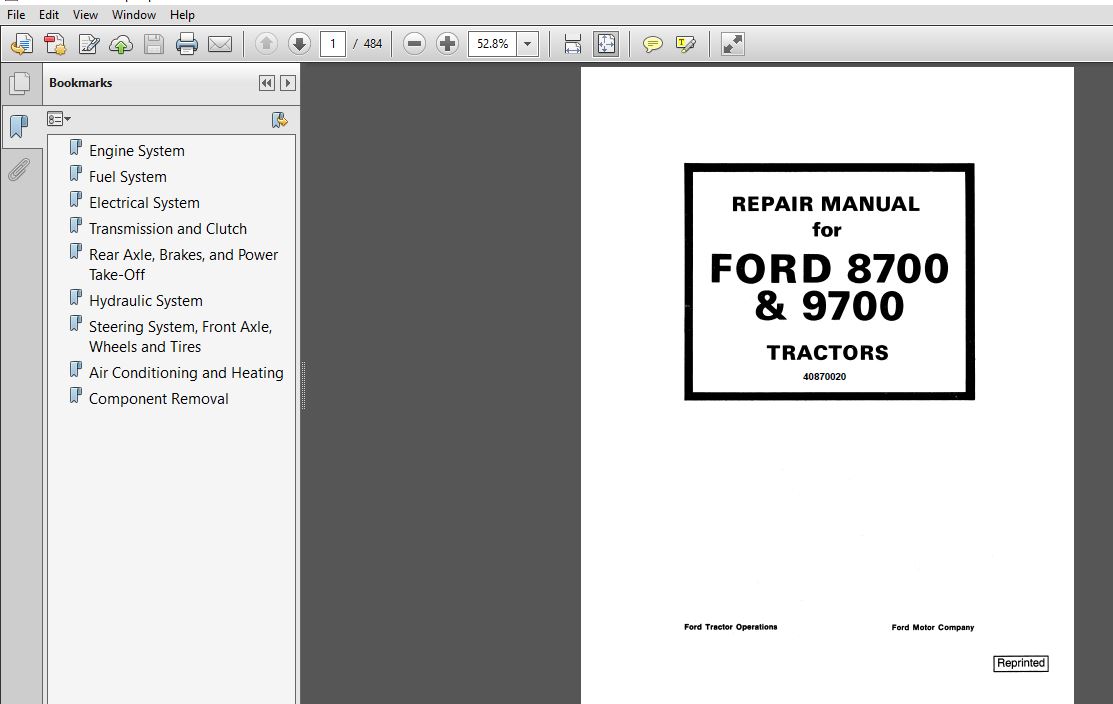Open Rear Axle, Brakes, and Power Take-Off bookmark

(182, 264)
